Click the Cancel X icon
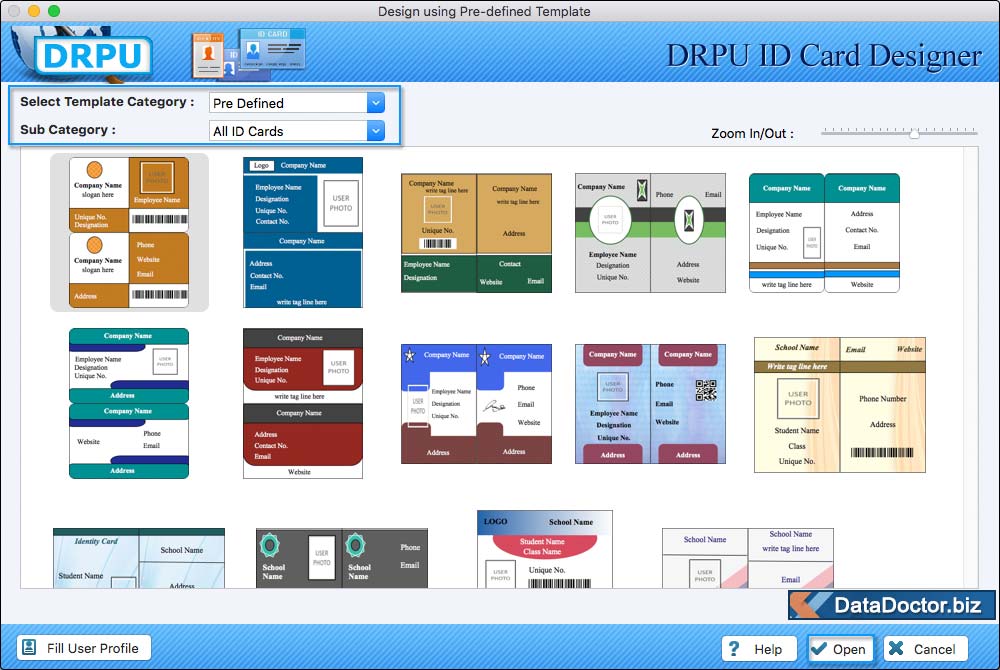 coord(896,648)
